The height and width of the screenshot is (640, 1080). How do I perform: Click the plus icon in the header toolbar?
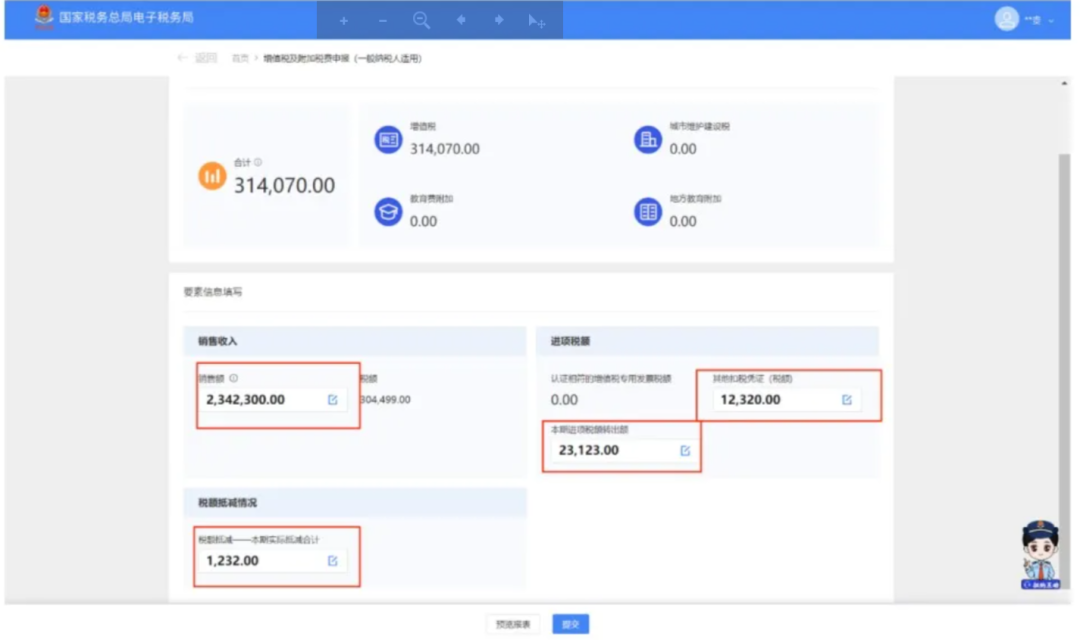[x=343, y=21]
